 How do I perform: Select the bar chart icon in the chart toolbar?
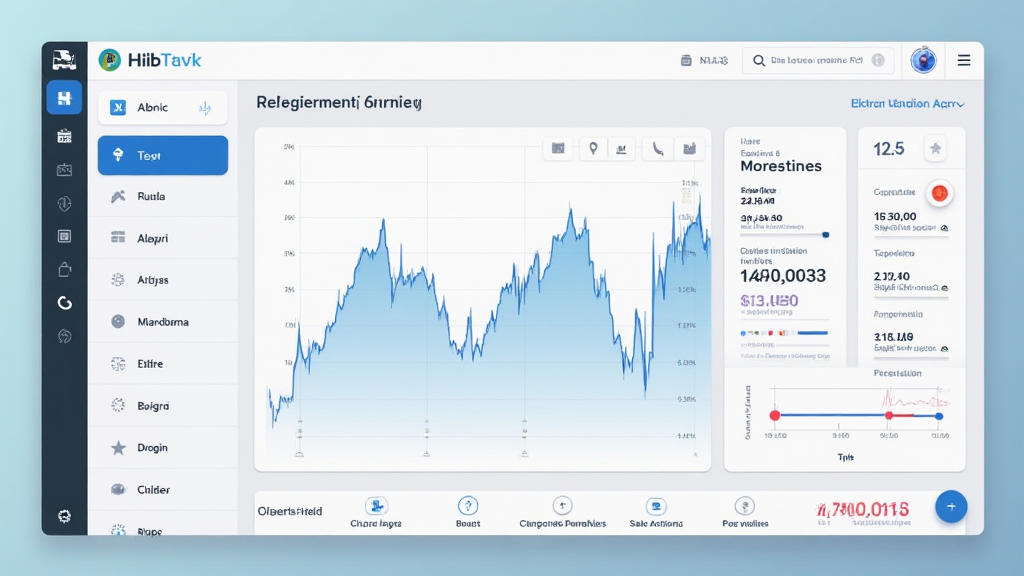[622, 147]
